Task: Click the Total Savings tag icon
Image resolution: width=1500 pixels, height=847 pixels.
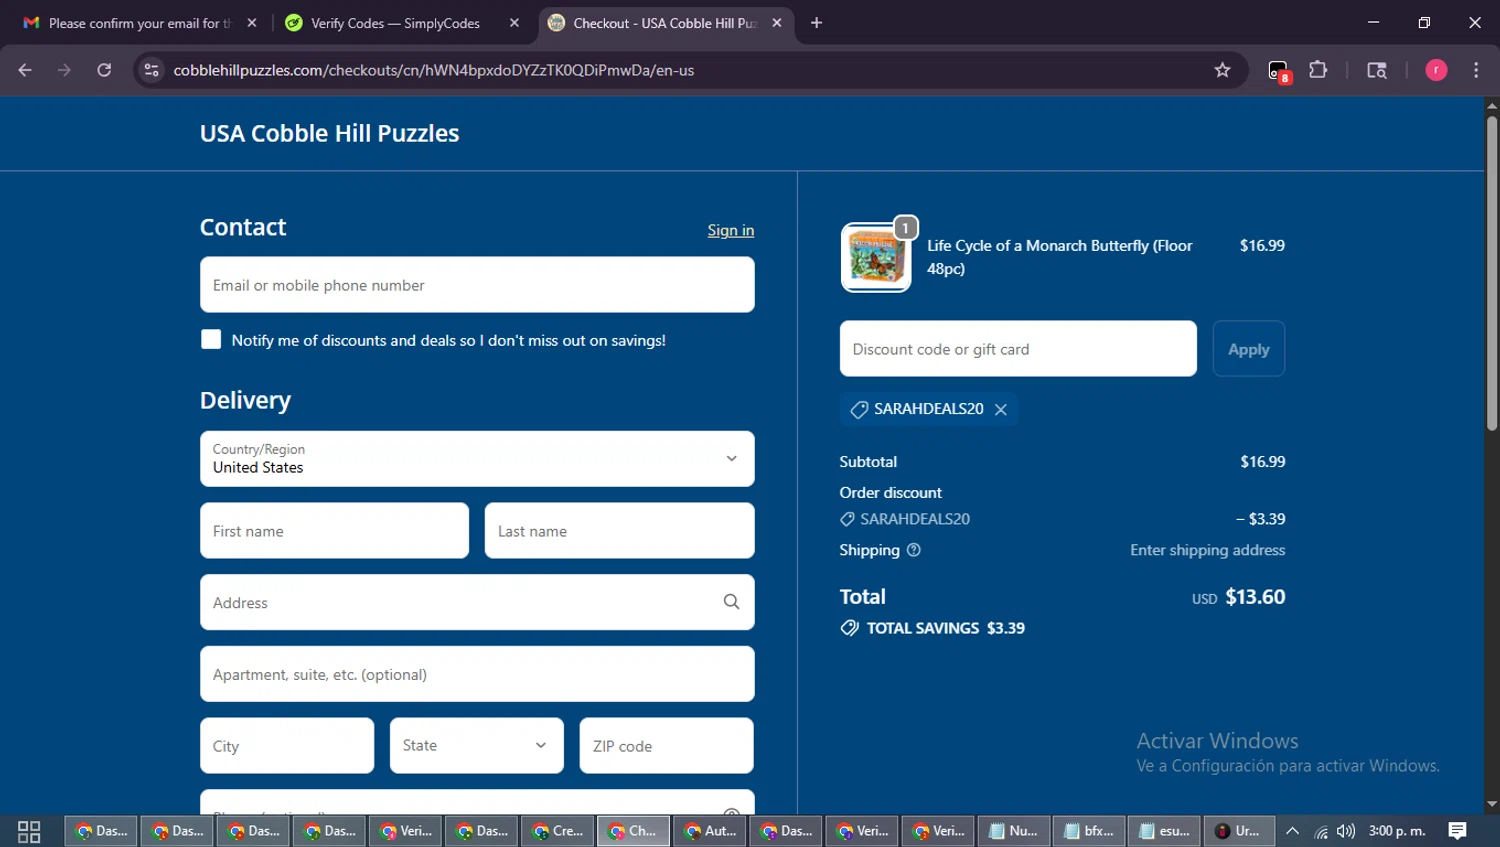Action: coord(850,628)
